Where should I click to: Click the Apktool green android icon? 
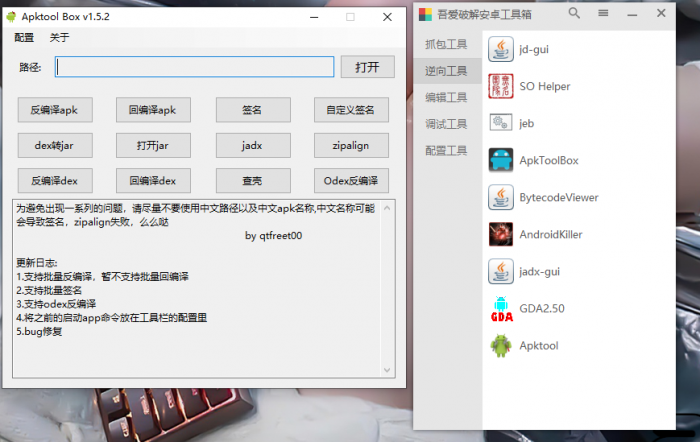click(500, 346)
